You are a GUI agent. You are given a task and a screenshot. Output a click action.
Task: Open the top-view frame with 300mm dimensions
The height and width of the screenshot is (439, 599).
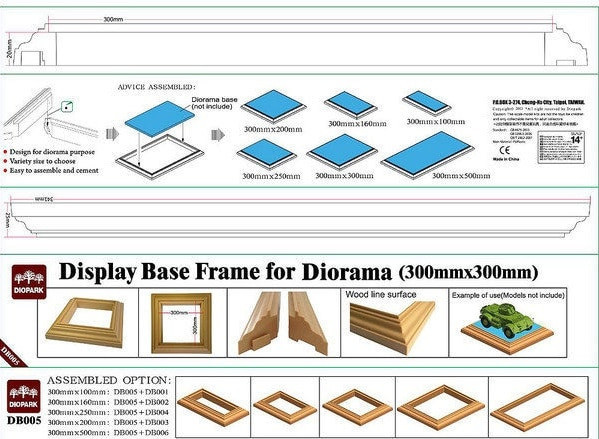coord(181,323)
